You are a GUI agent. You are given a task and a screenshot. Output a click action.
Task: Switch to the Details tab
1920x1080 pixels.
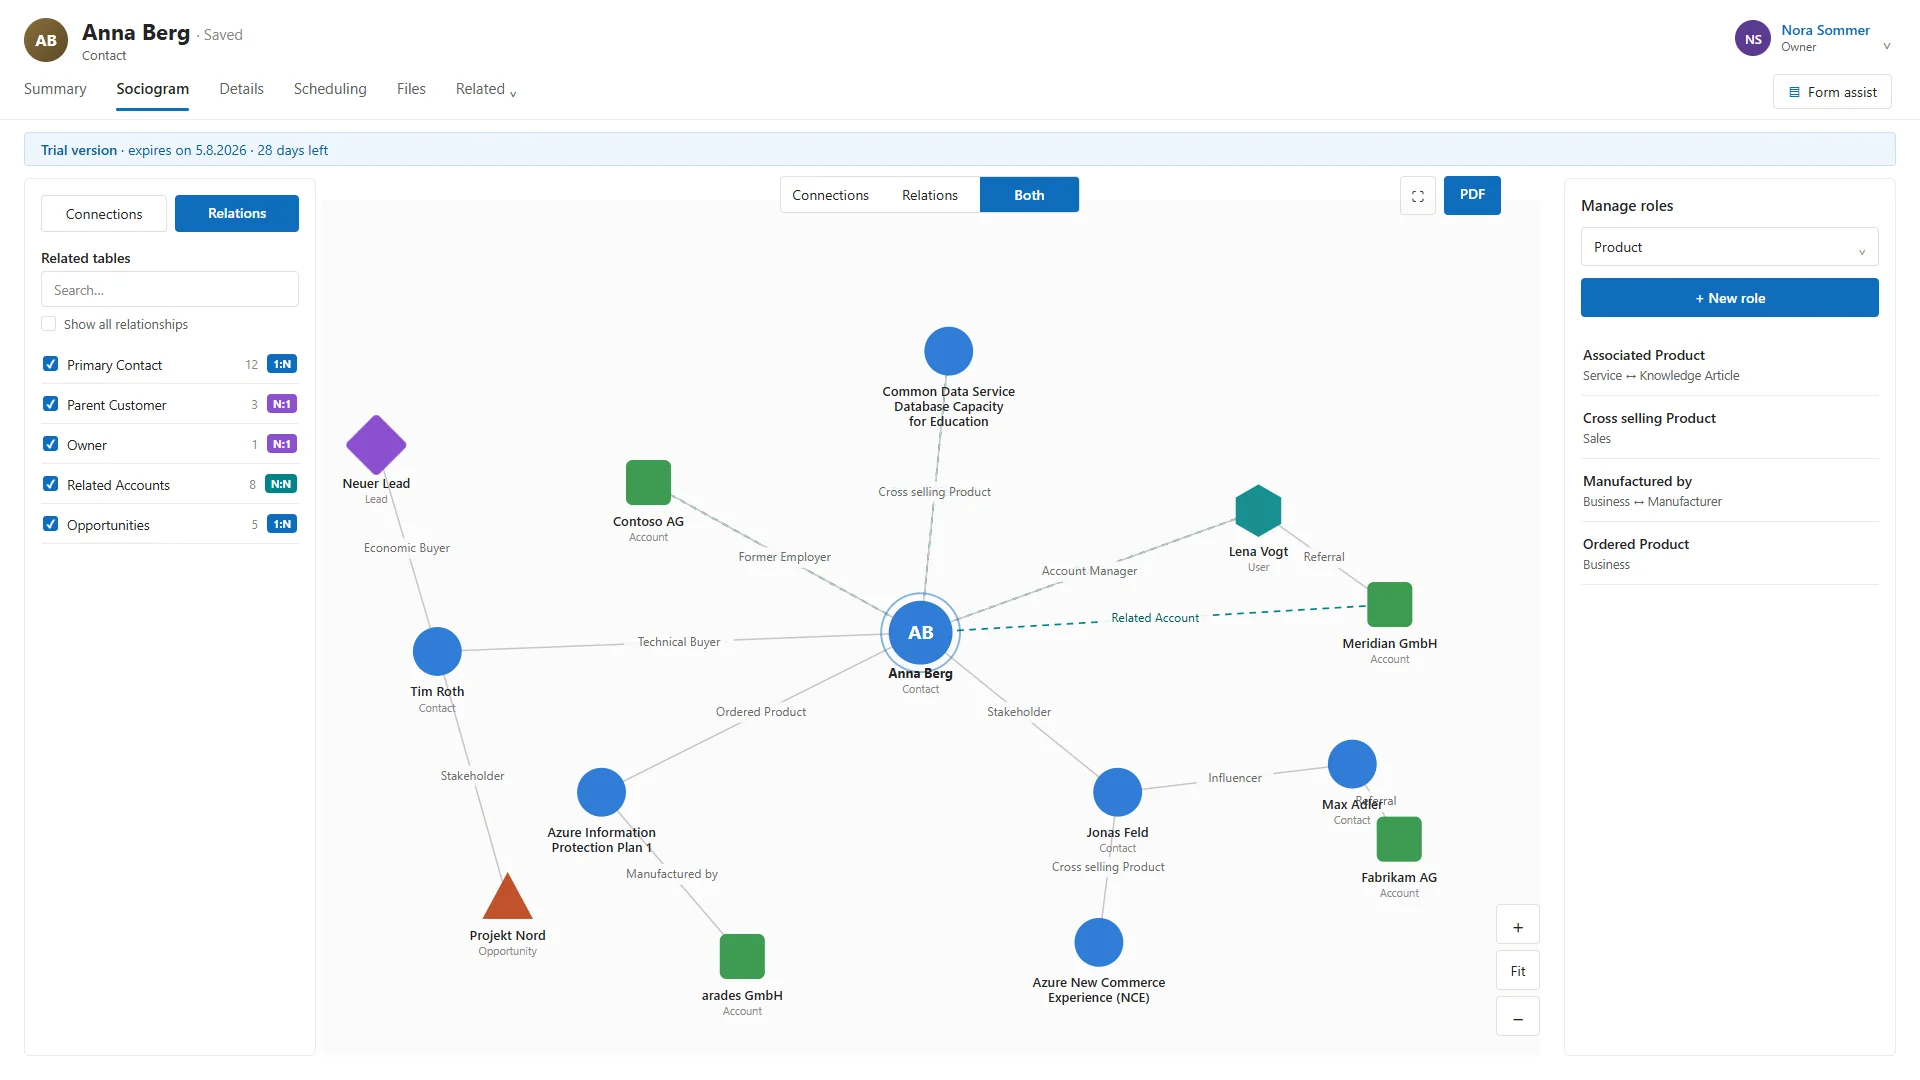point(241,89)
